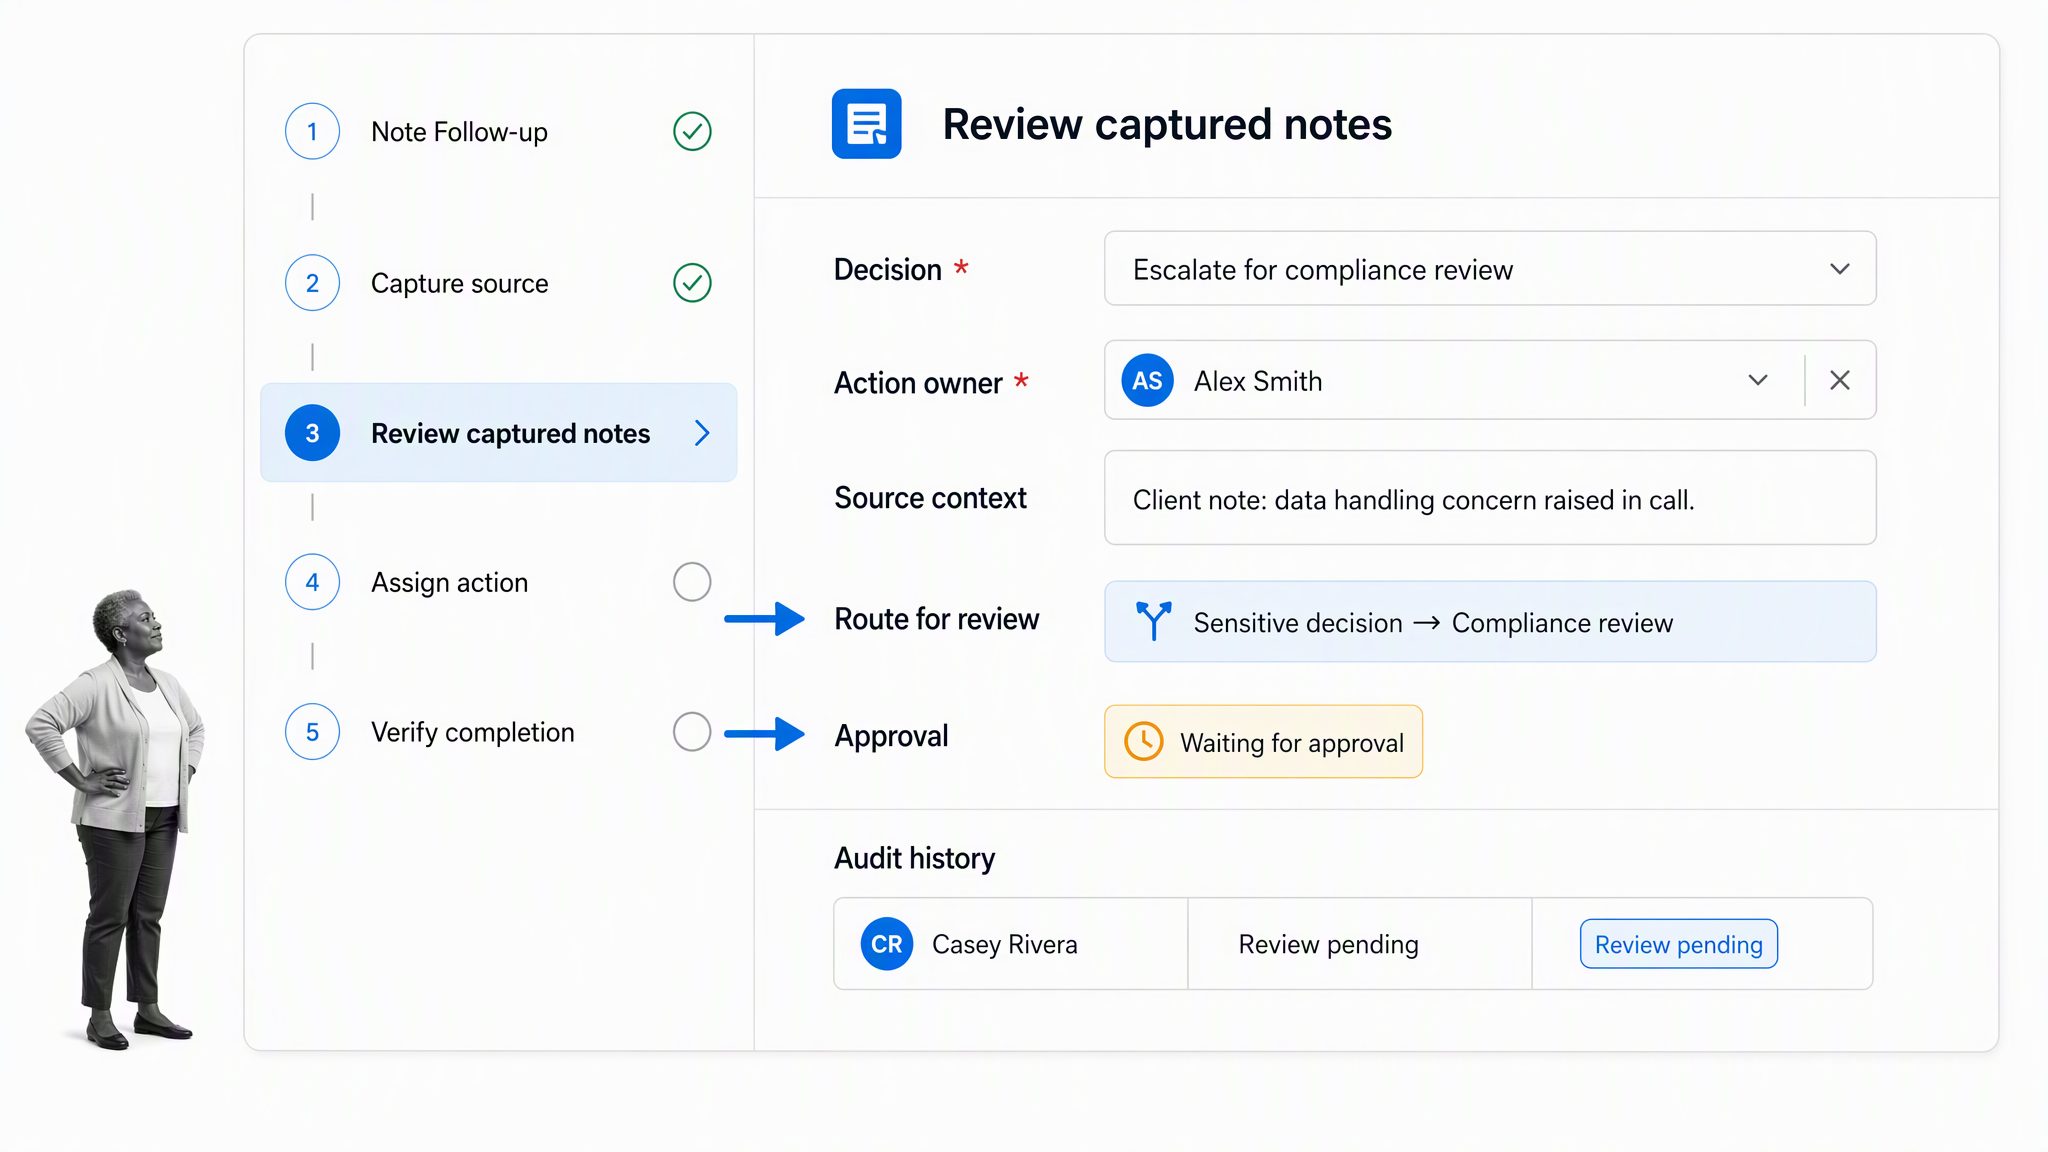2048x1152 pixels.
Task: Click the branching route icon
Action: 1153,621
